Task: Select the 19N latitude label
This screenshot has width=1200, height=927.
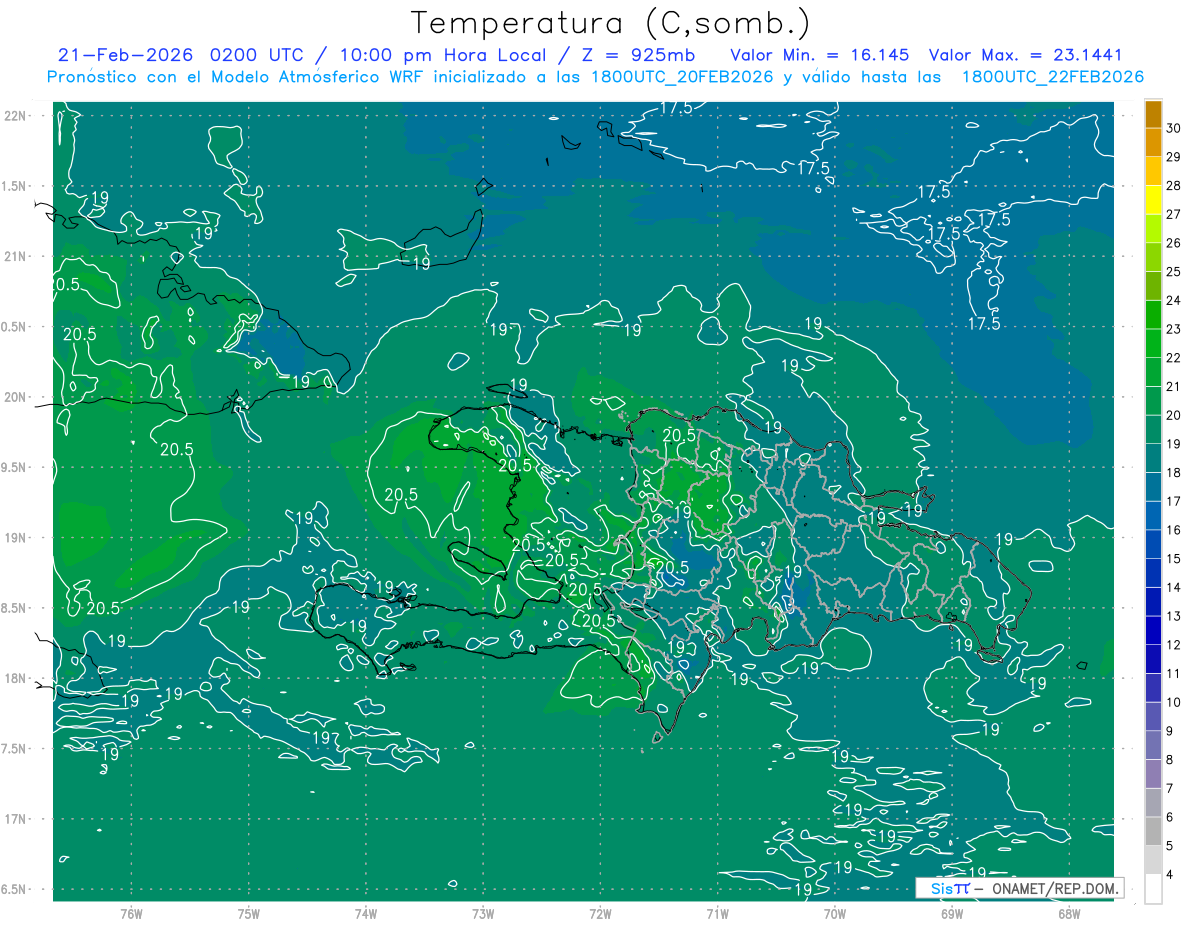Action: 16,537
